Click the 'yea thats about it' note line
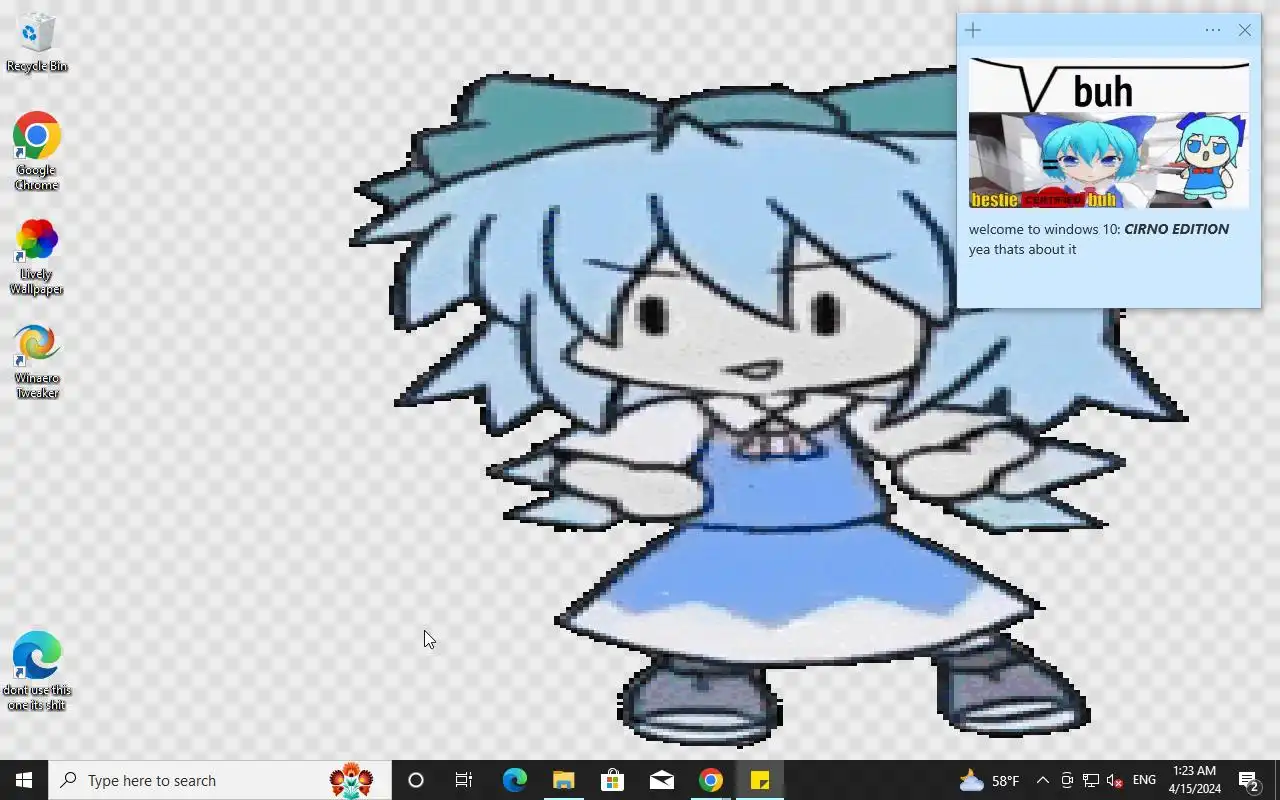 tap(1022, 249)
